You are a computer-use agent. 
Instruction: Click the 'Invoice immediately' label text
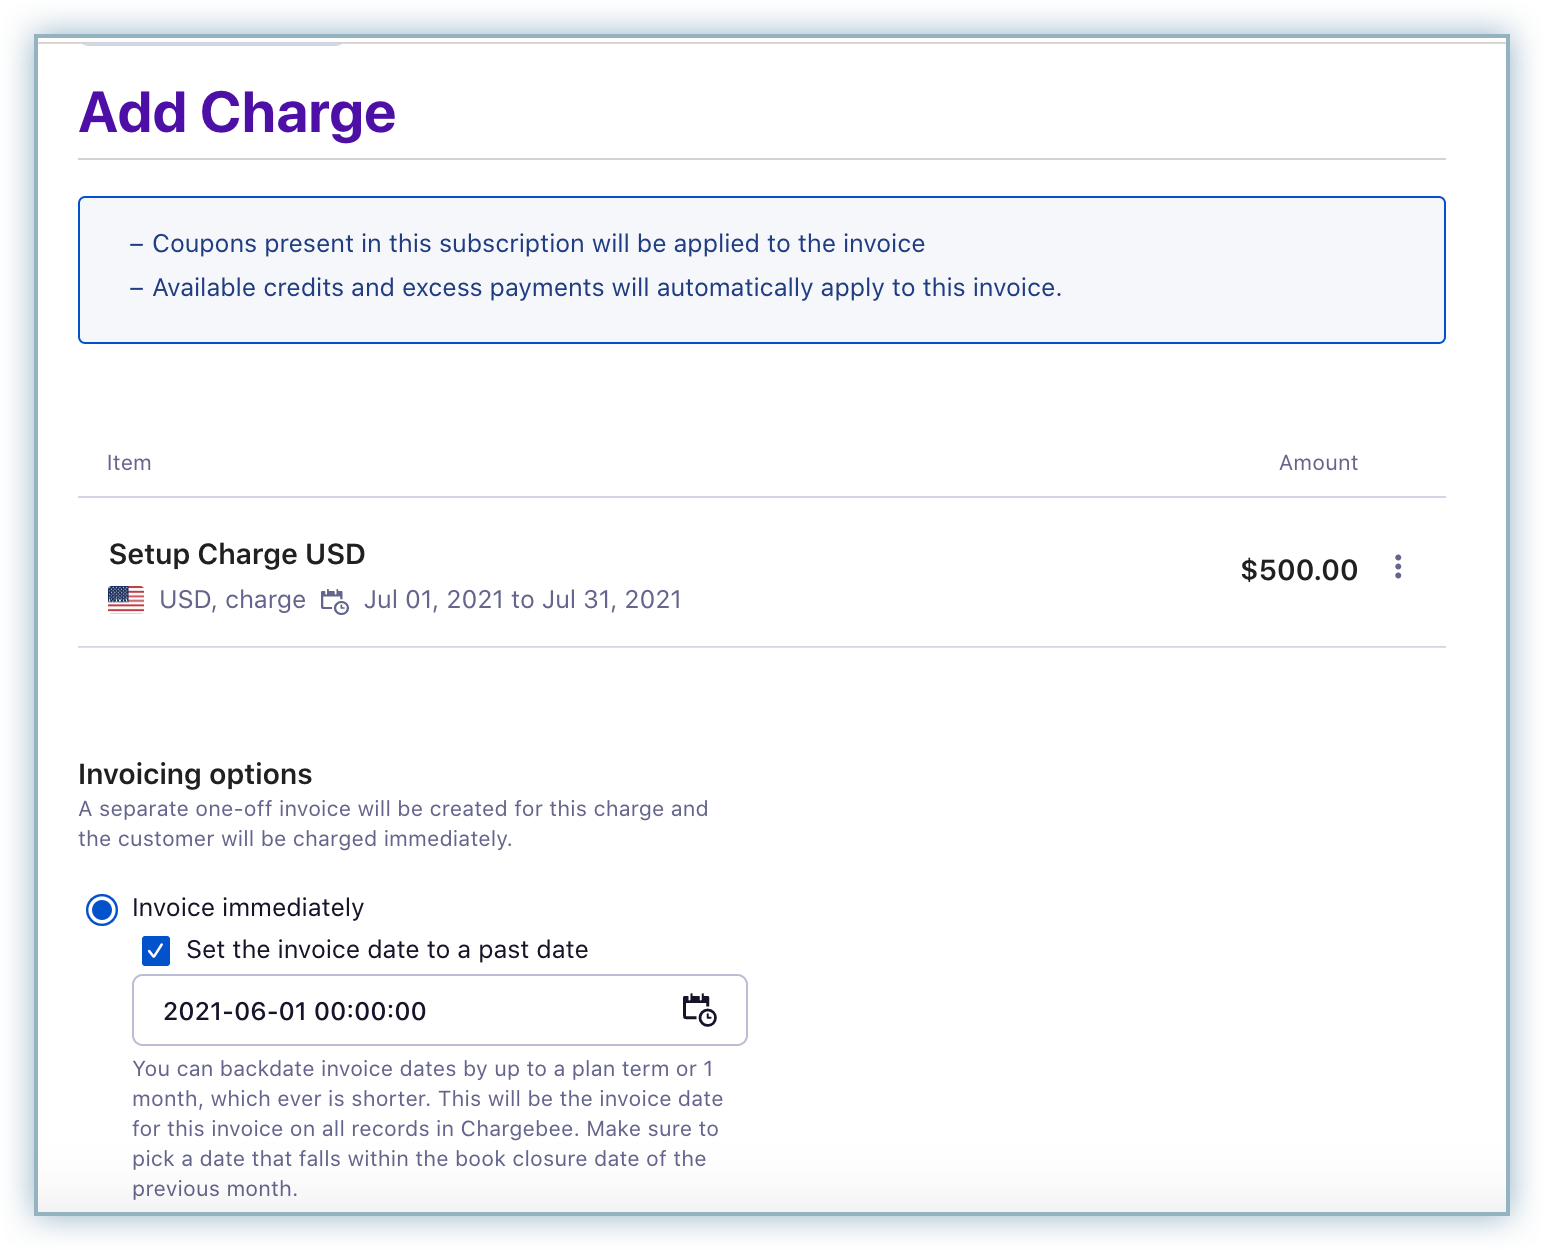pyautogui.click(x=248, y=908)
